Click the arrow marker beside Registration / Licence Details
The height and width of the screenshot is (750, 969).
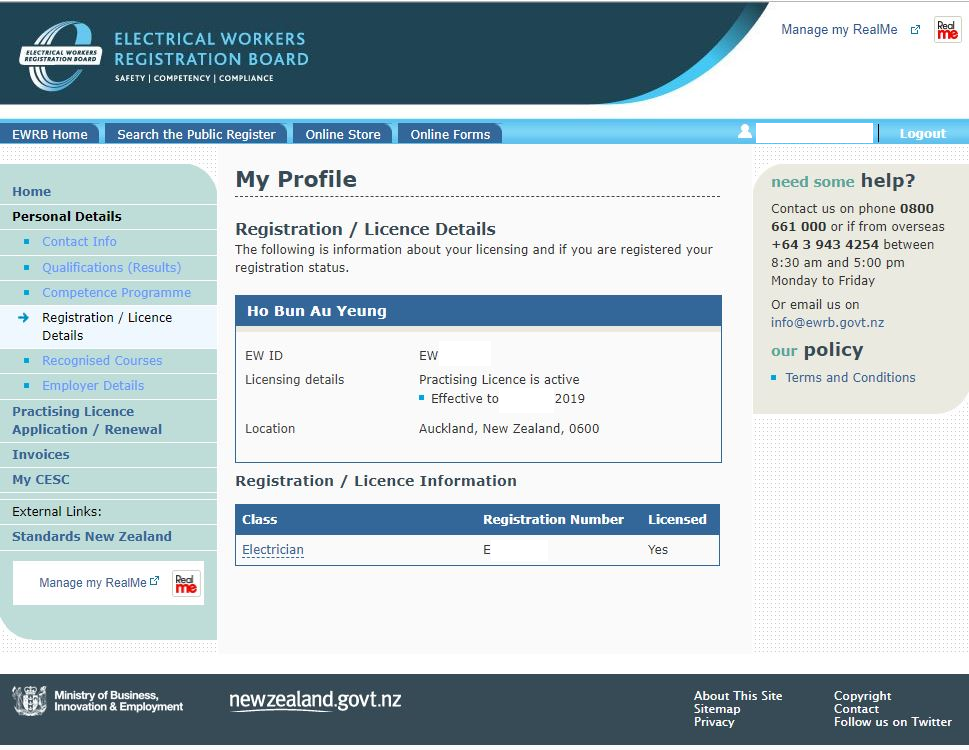coord(22,318)
